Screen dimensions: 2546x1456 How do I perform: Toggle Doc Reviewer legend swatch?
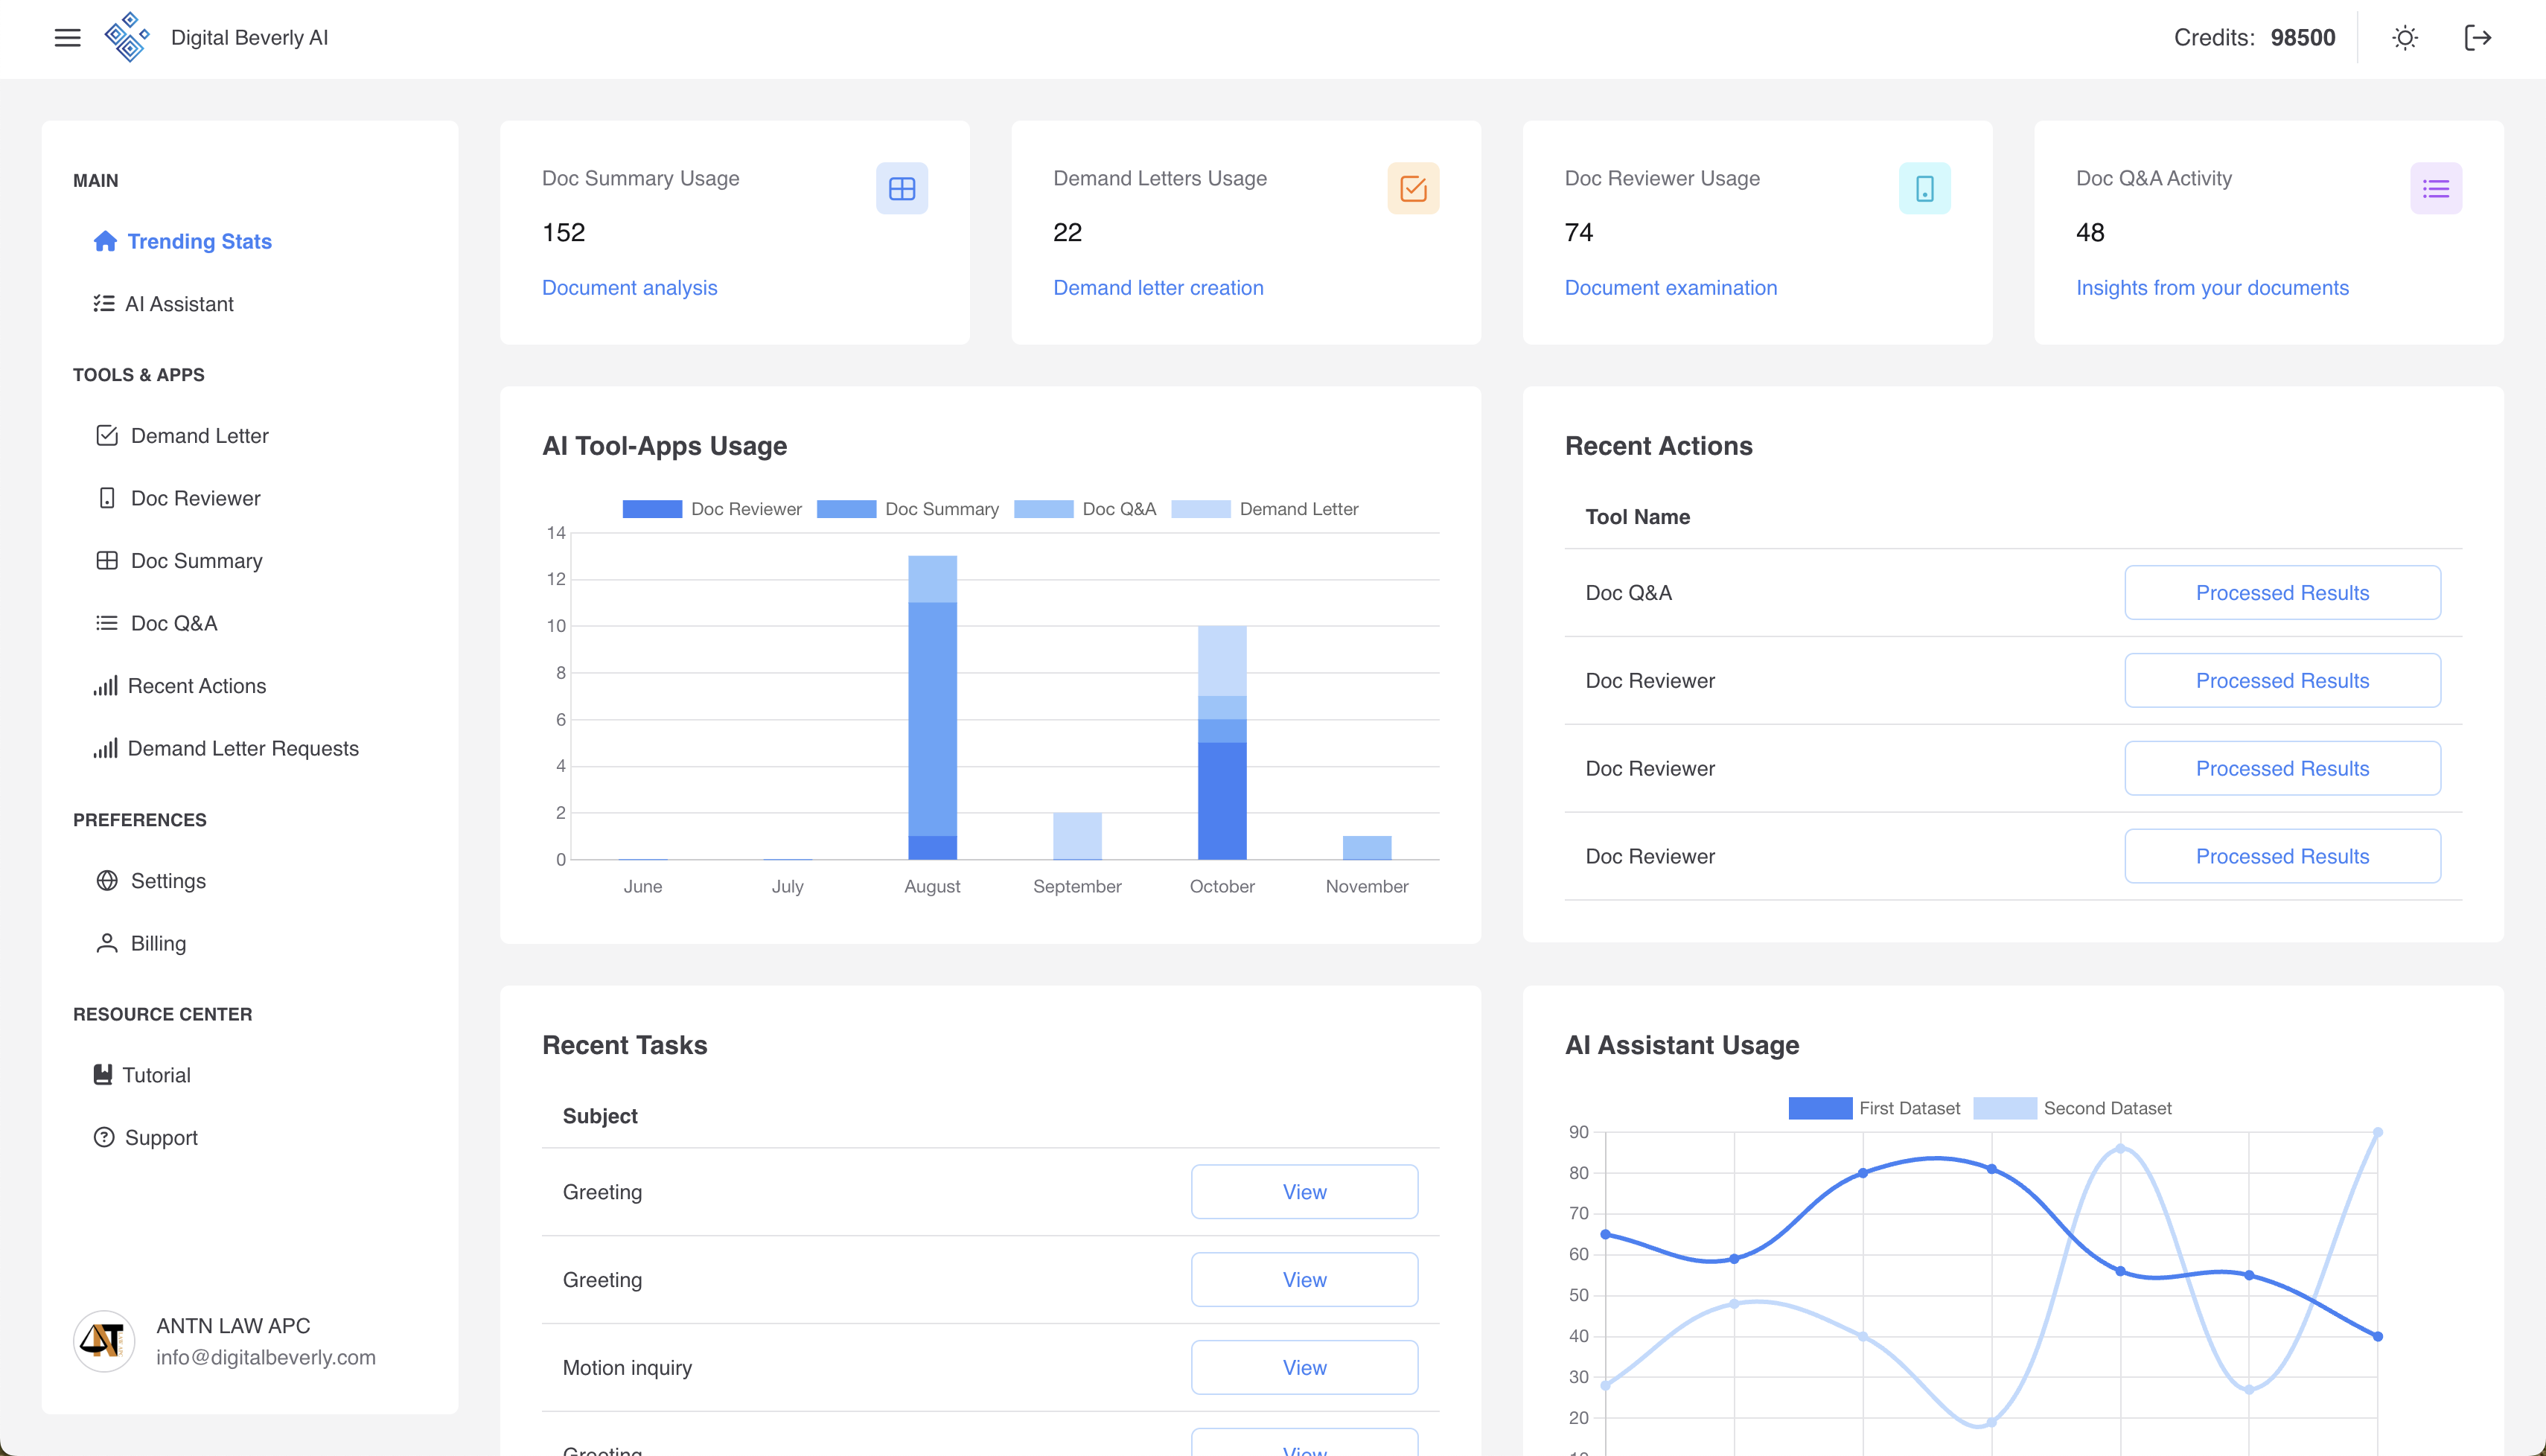652,509
